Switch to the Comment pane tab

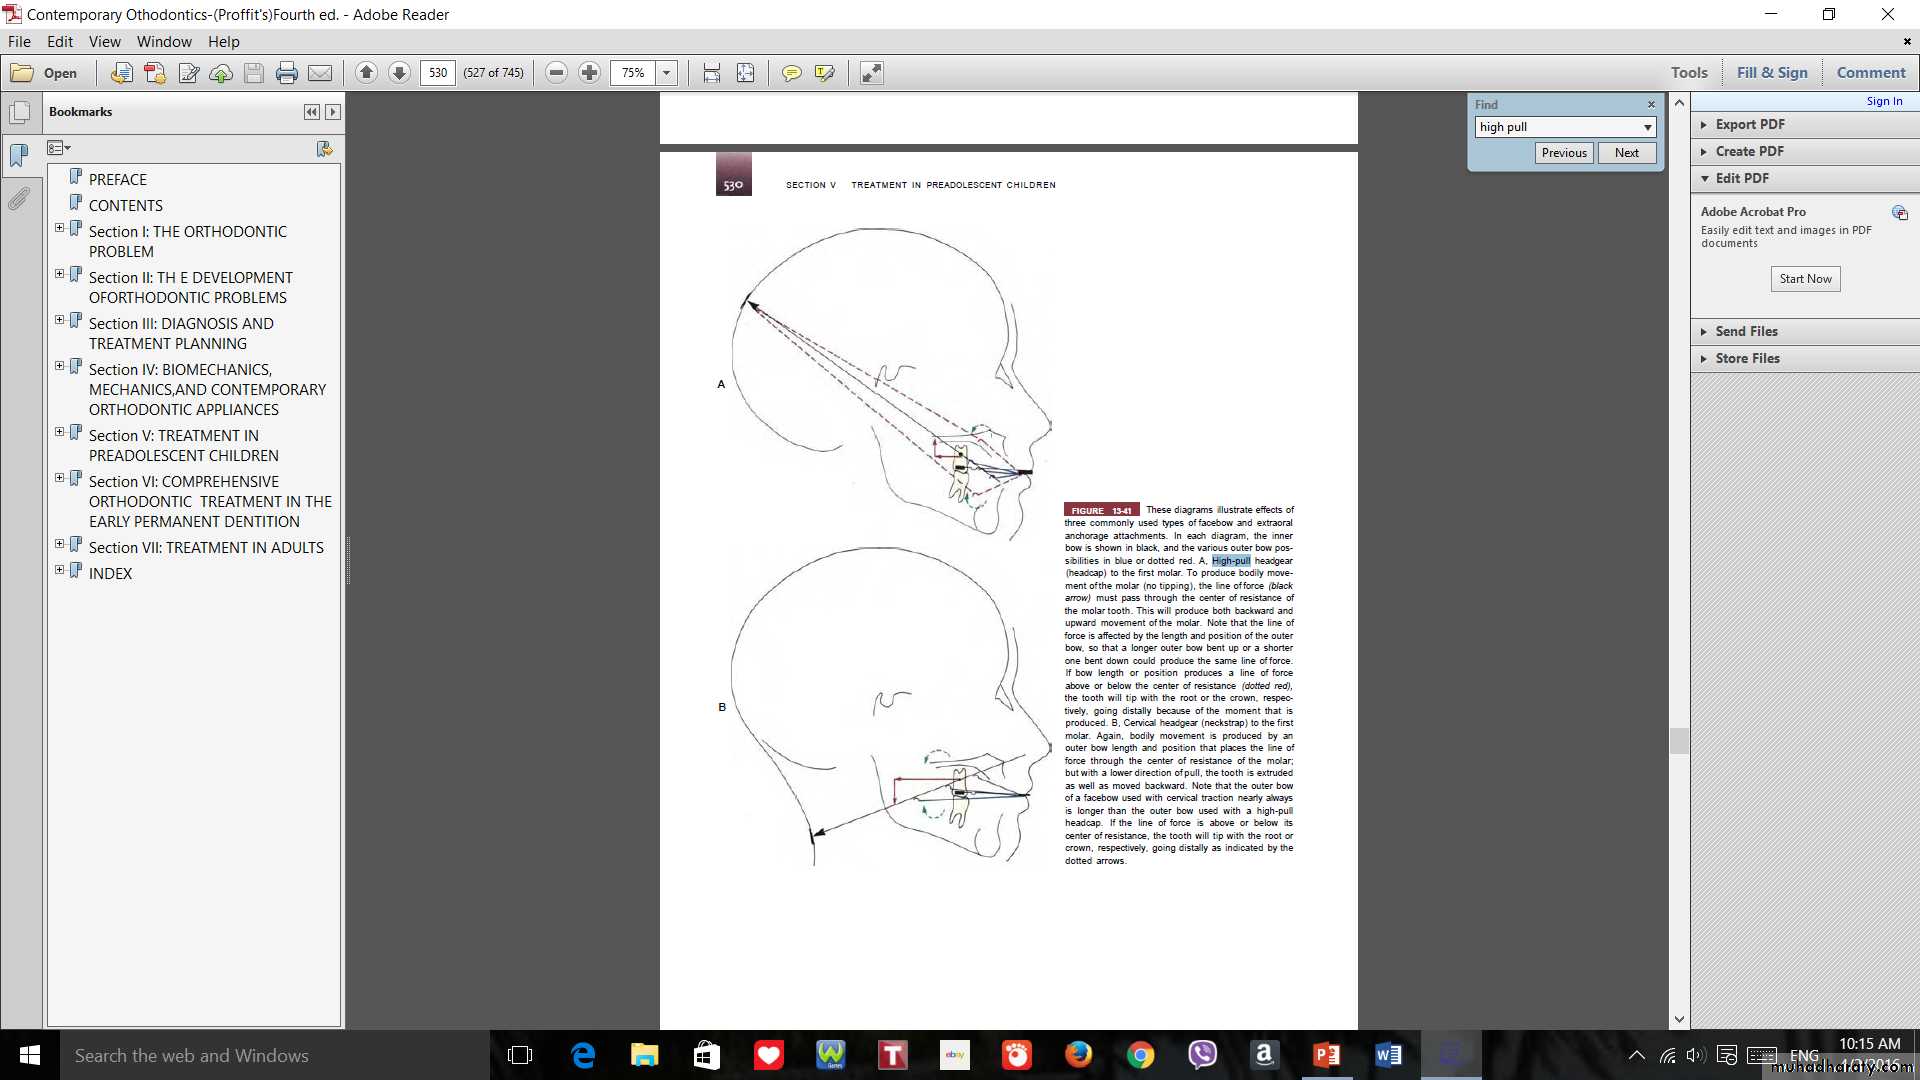click(x=1870, y=73)
